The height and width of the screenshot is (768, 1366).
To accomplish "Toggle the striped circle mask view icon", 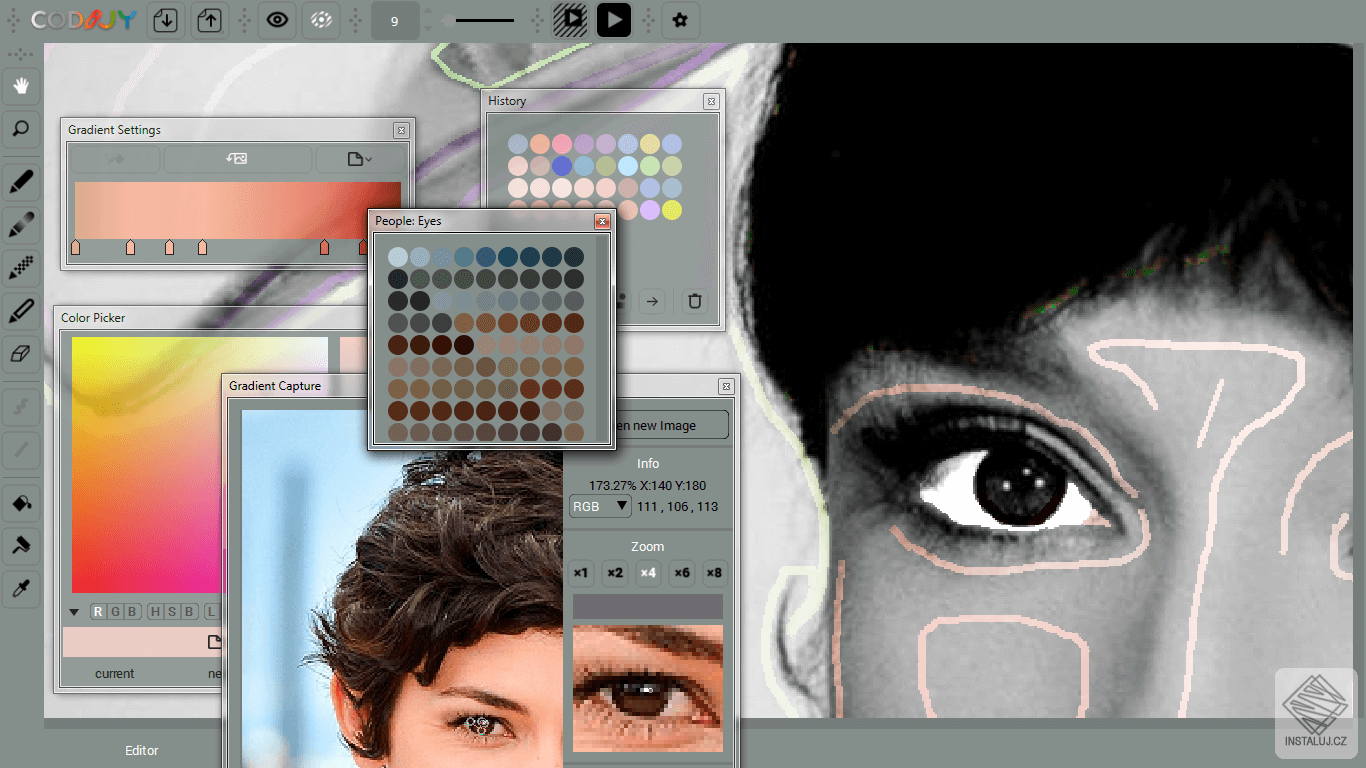I will click(321, 20).
